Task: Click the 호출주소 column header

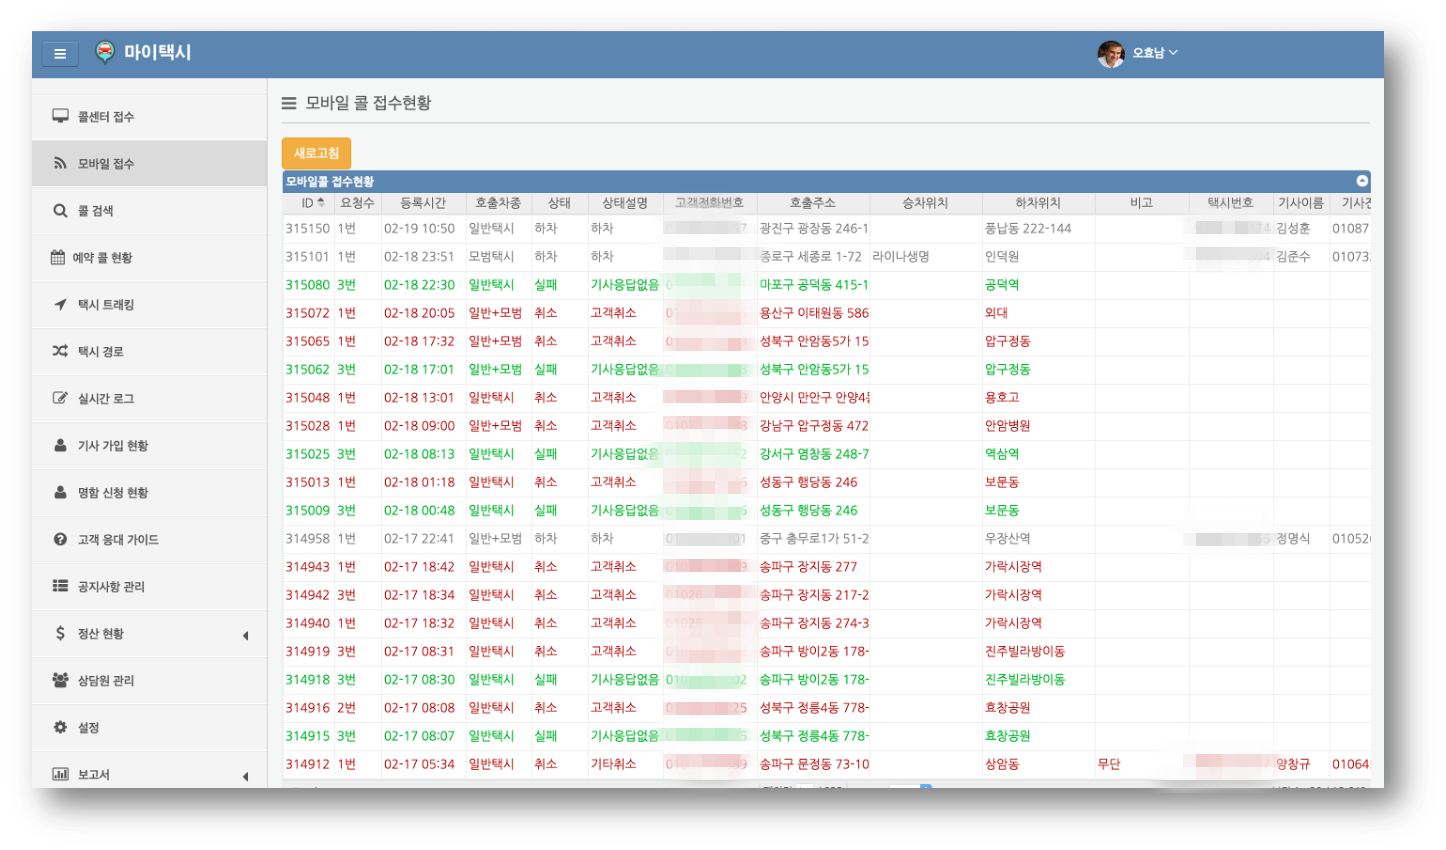Action: pyautogui.click(x=812, y=203)
